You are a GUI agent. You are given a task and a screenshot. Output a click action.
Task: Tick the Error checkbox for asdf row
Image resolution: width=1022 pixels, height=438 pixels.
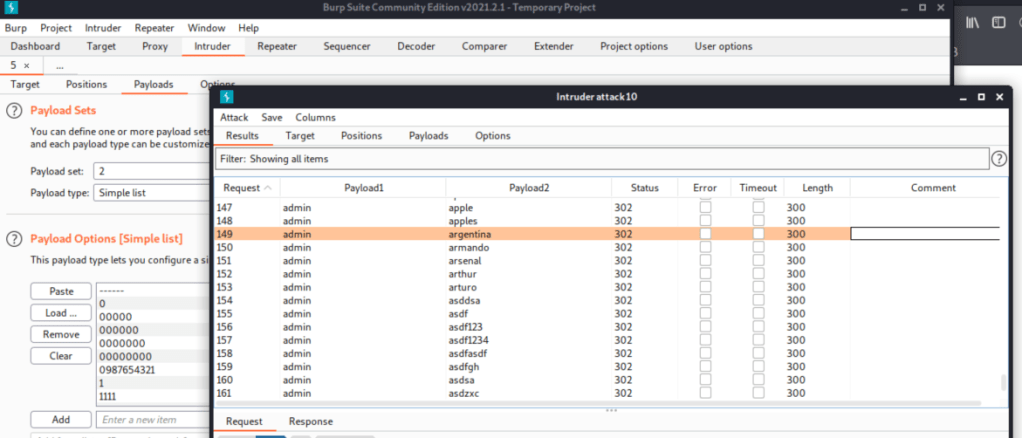(705, 313)
